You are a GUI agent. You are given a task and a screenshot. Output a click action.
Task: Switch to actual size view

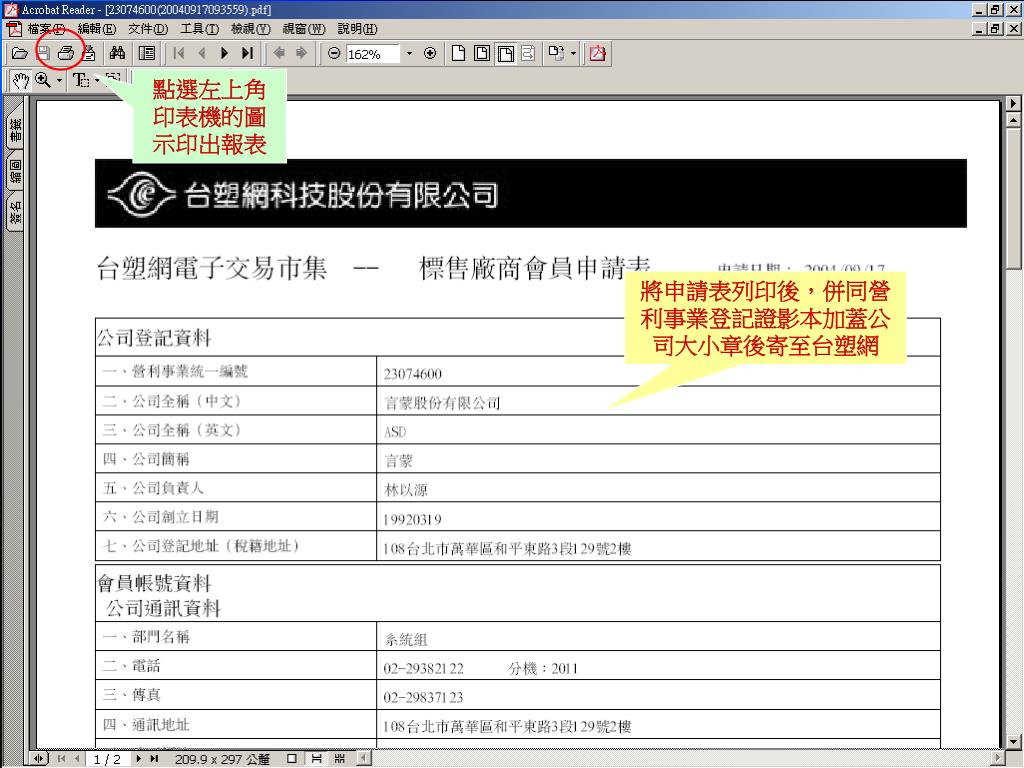pyautogui.click(x=458, y=54)
